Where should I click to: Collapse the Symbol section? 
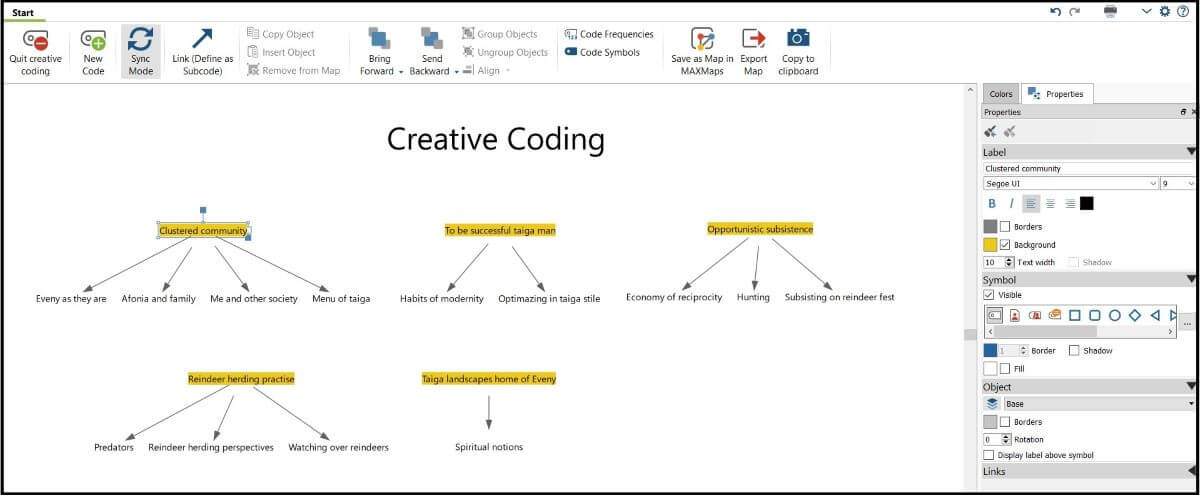pyautogui.click(x=1190, y=280)
